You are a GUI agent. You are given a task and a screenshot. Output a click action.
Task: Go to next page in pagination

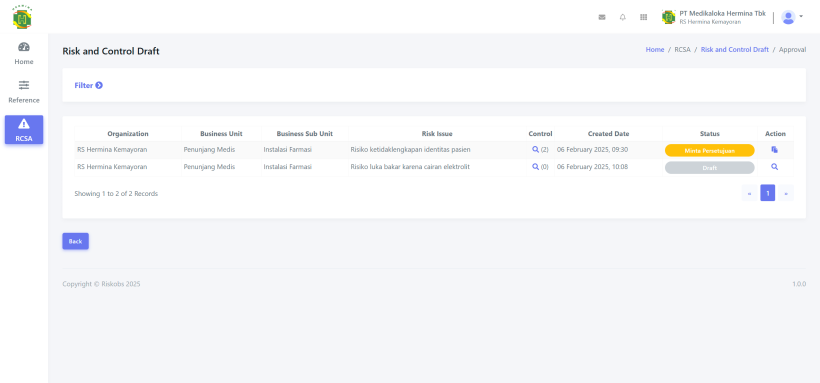pyautogui.click(x=785, y=193)
